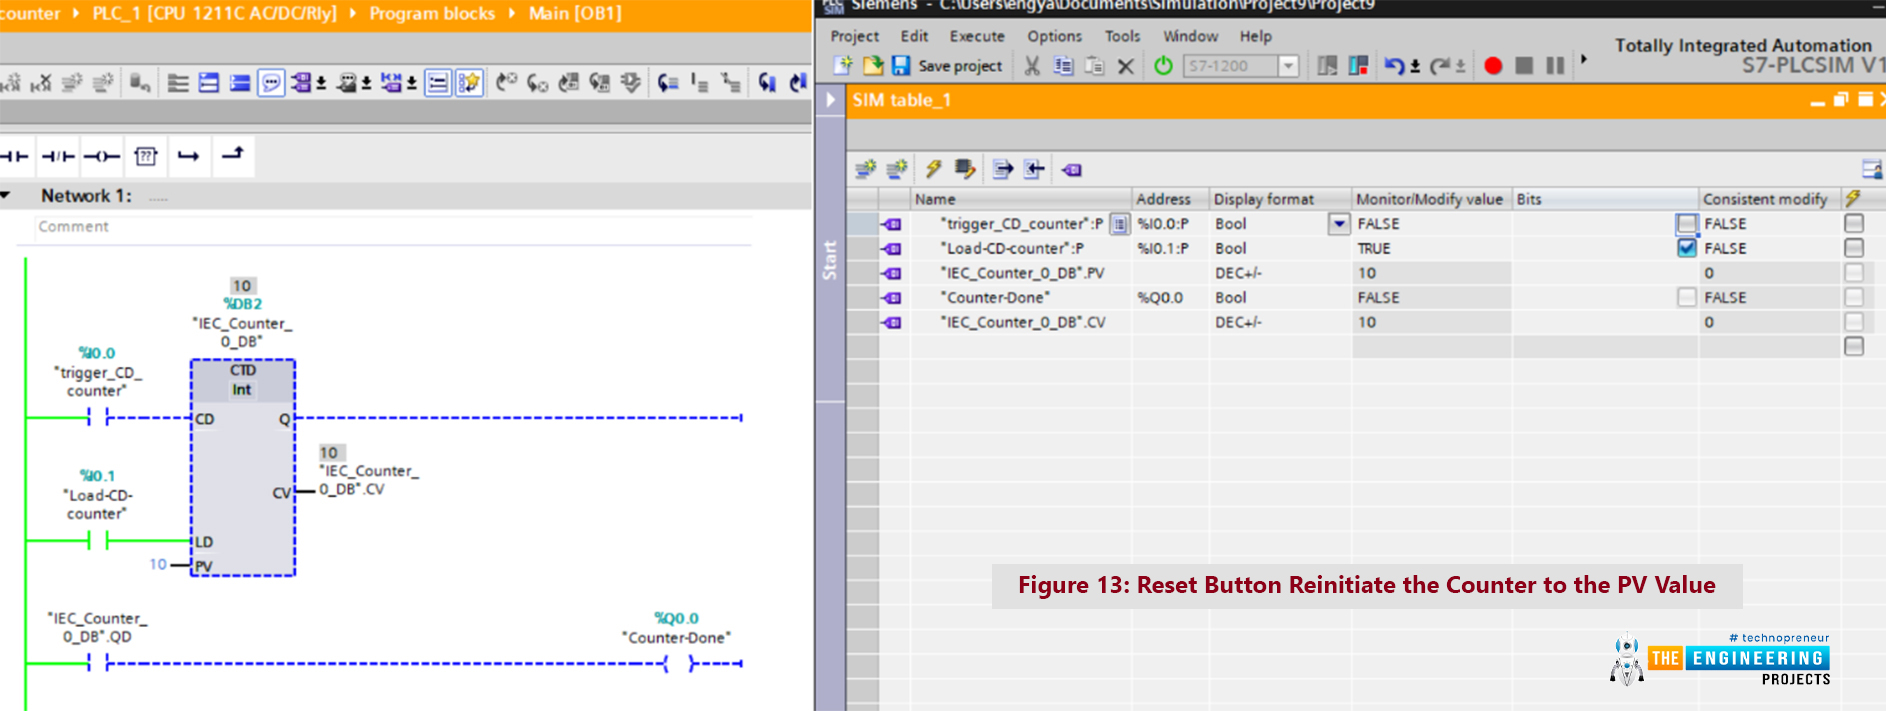Click Save project button
The image size is (1886, 711).
tap(947, 66)
